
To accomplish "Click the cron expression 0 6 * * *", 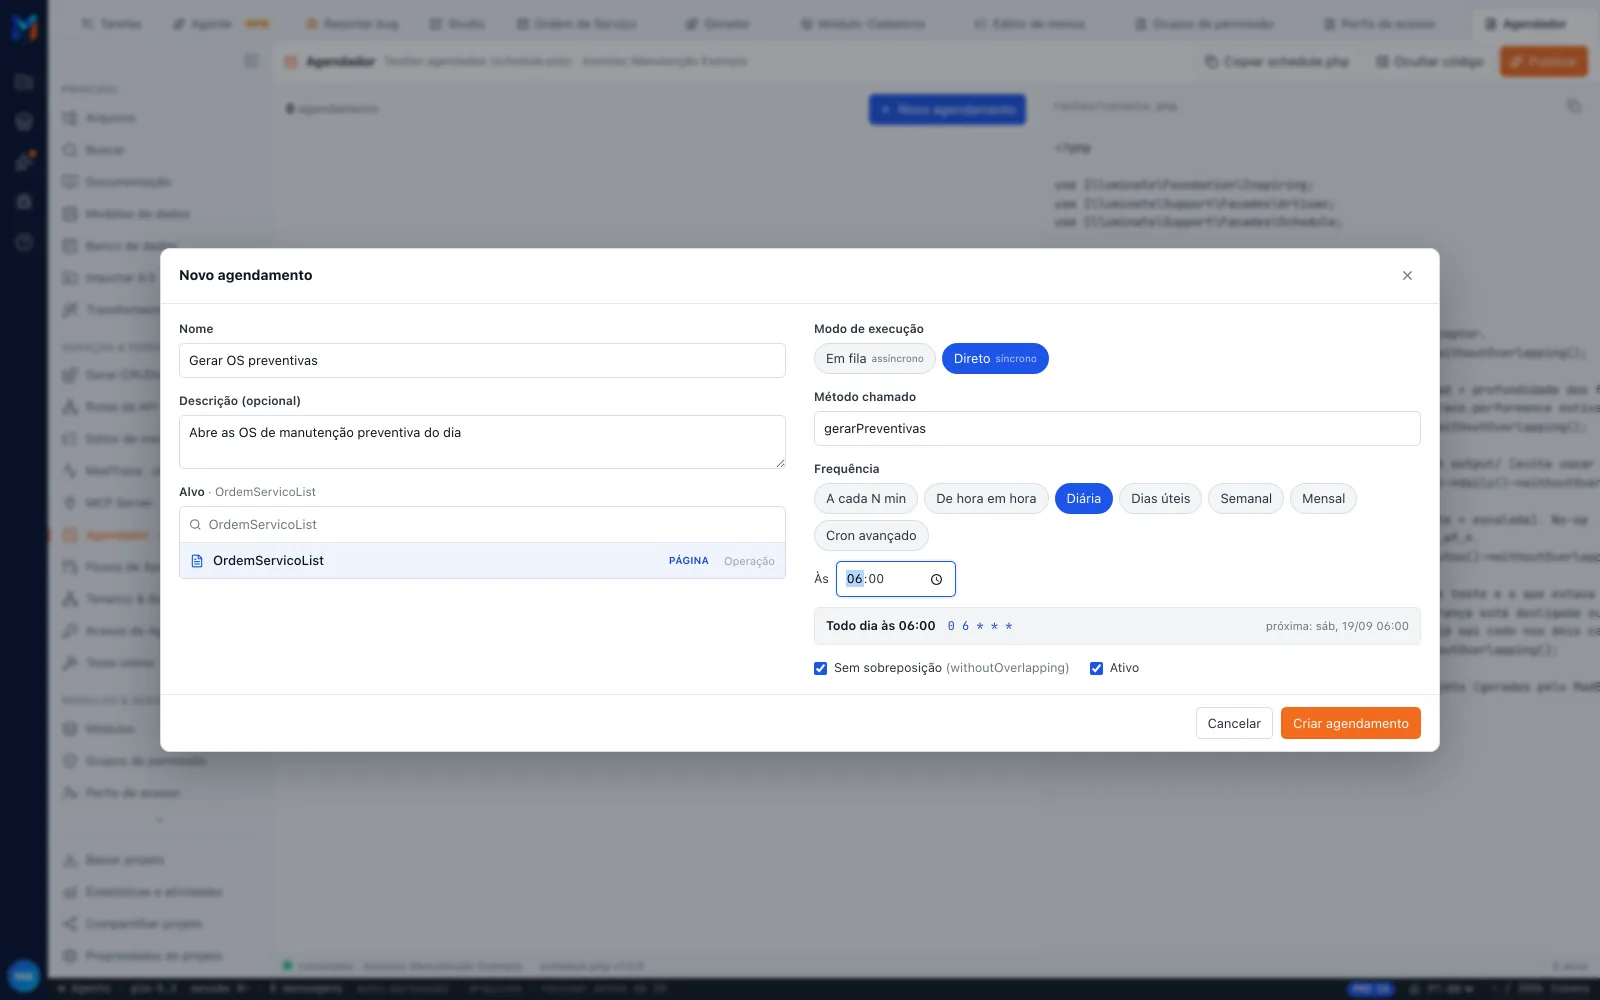I will (980, 626).
